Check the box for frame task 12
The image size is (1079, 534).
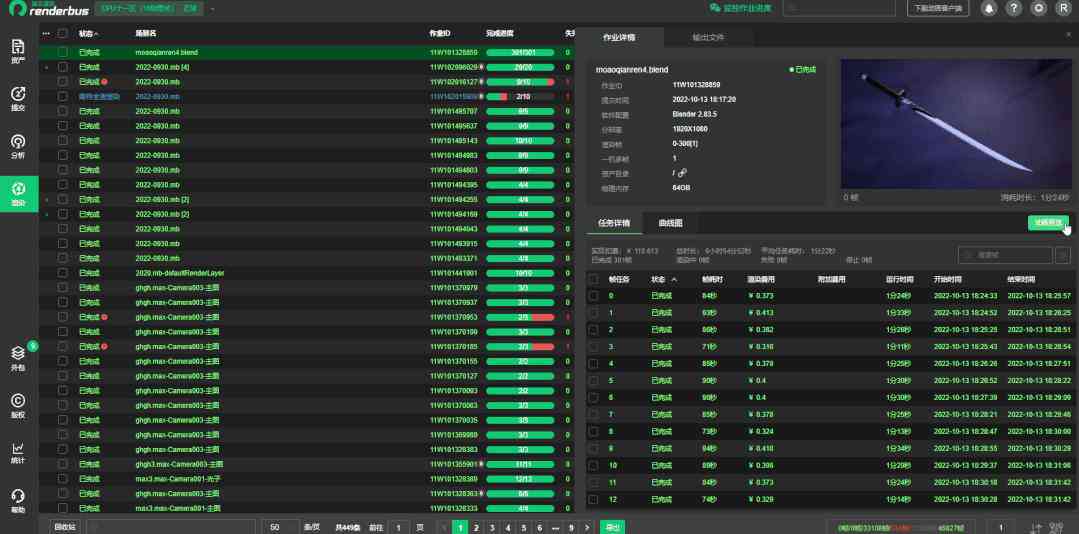(x=593, y=500)
